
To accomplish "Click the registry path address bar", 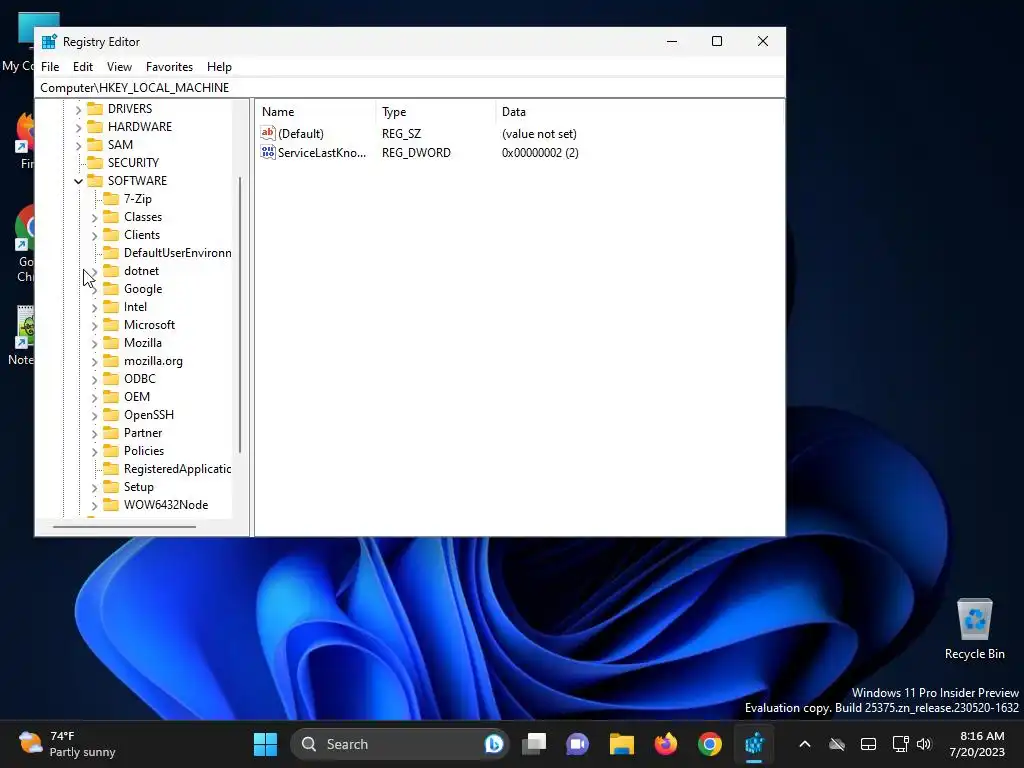I will pos(410,88).
